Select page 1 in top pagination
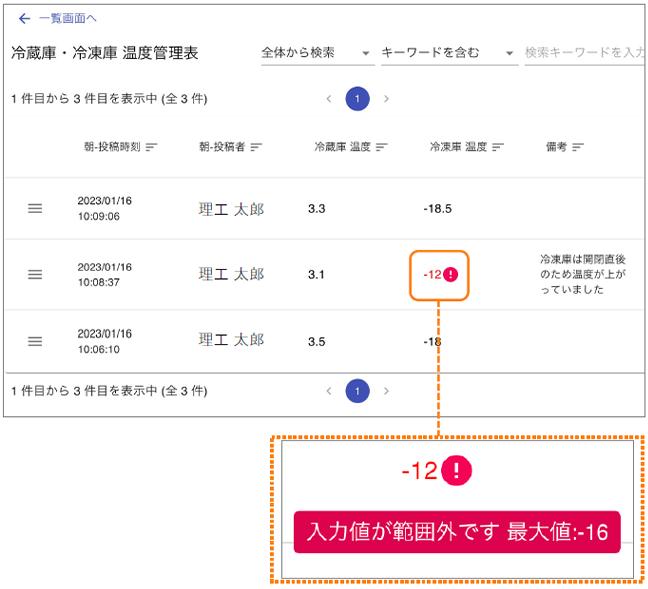The image size is (648, 589). point(357,99)
